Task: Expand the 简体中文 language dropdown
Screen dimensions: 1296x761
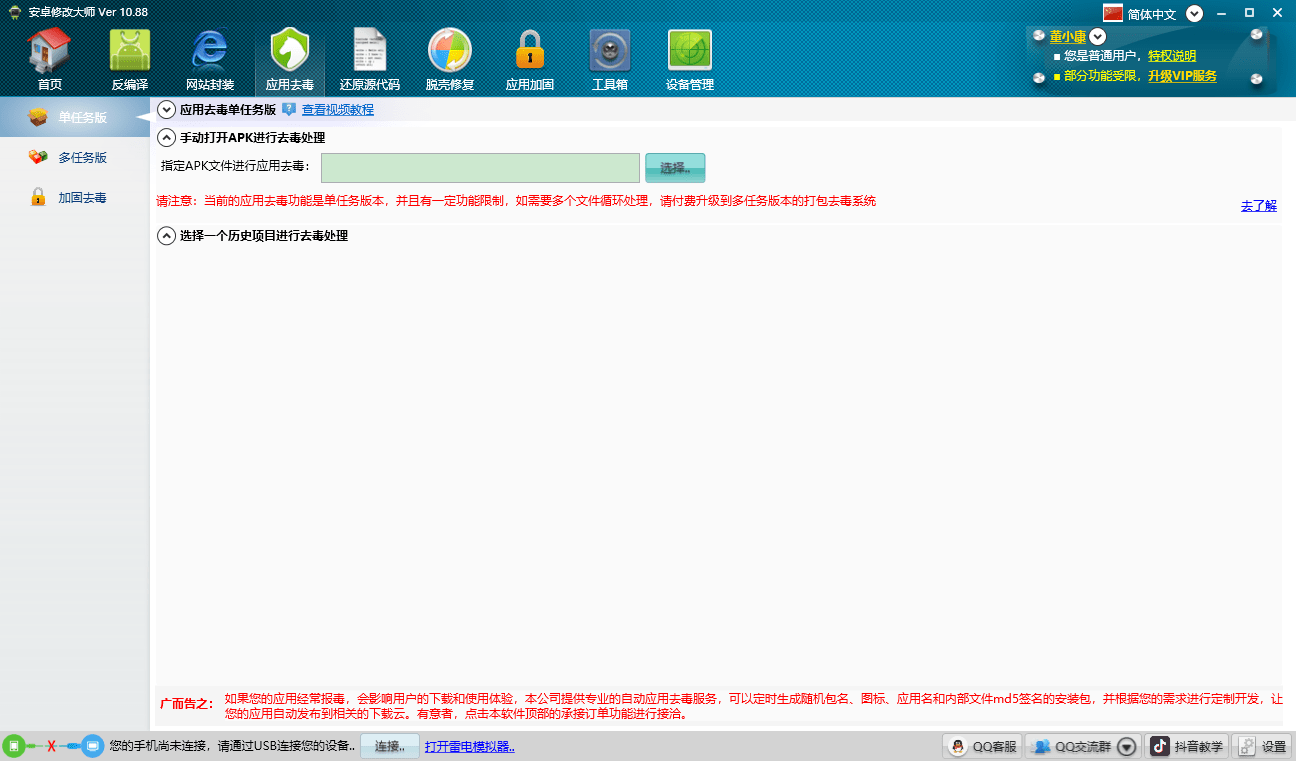Action: click(1194, 14)
